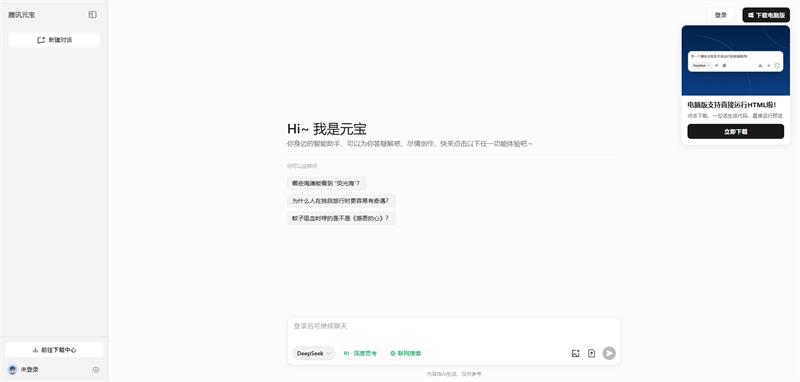Click the send message arrow button
Viewport: 800px width, 382px height.
coord(609,353)
